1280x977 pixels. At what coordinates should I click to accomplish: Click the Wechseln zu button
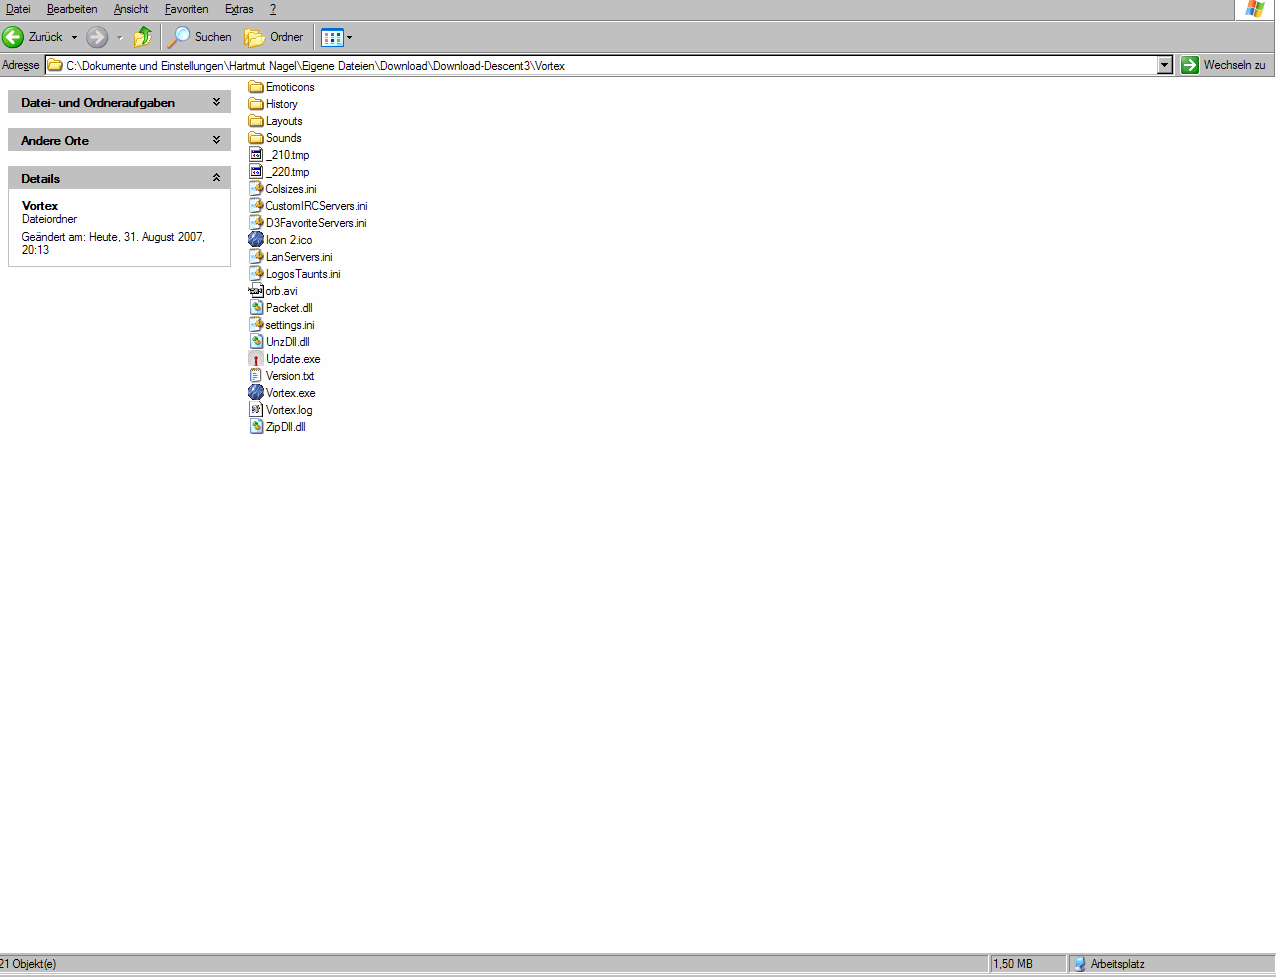(1223, 65)
